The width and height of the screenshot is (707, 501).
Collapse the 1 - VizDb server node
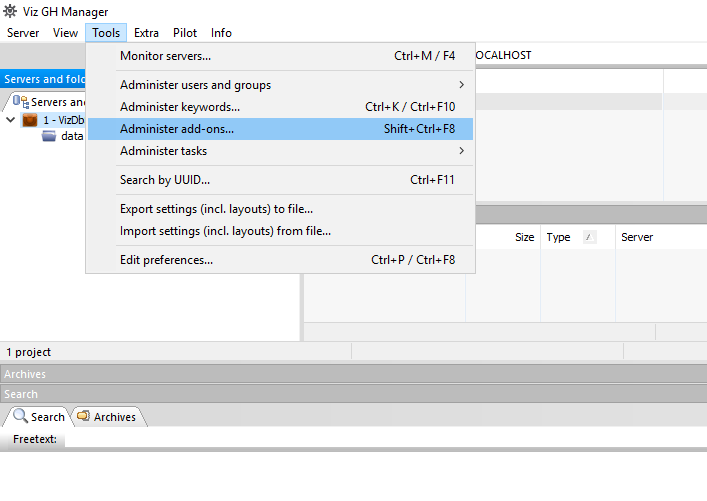(x=11, y=120)
